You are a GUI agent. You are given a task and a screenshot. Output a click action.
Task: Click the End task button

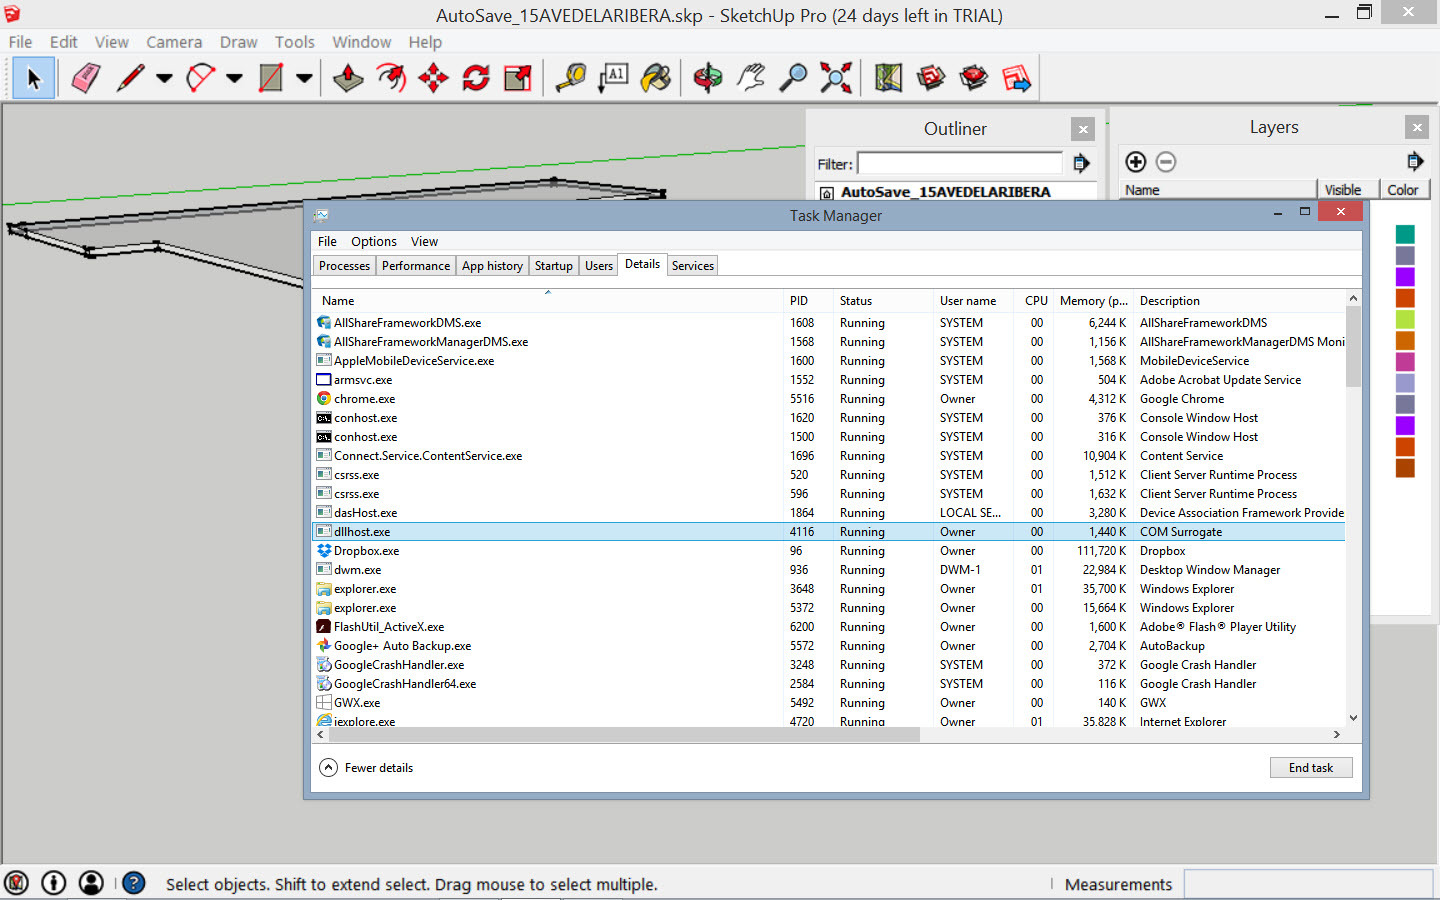pos(1311,768)
